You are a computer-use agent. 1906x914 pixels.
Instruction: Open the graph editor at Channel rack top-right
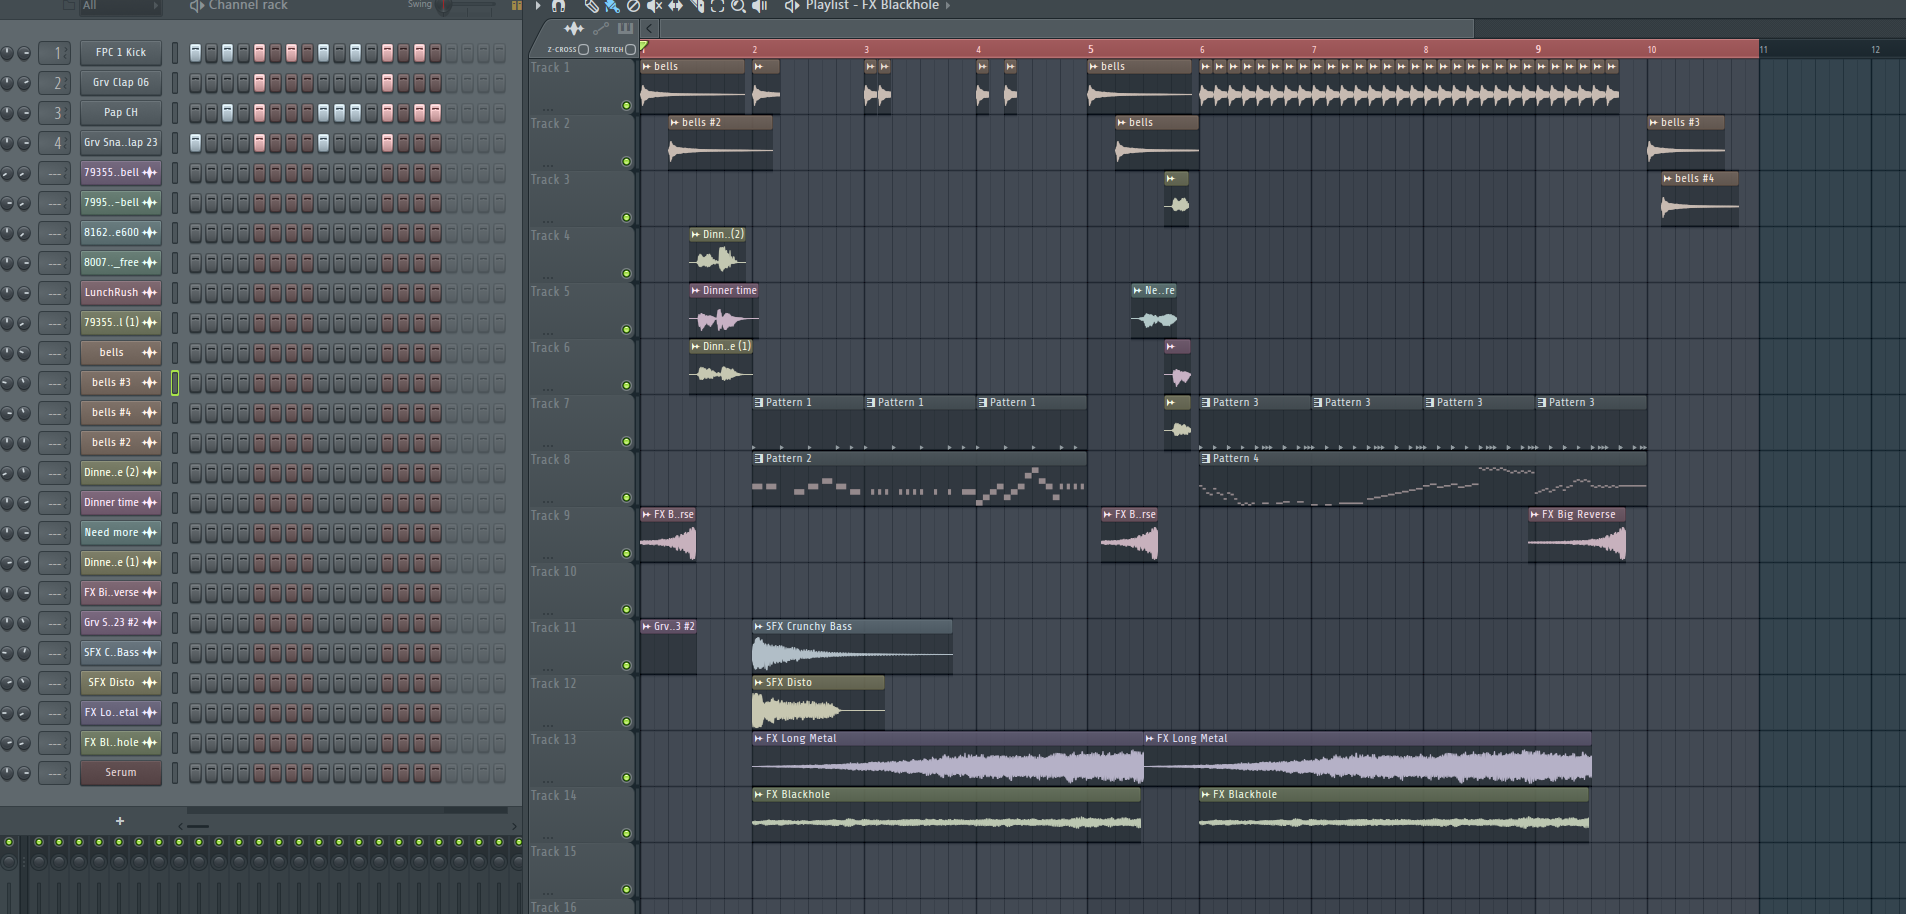pos(516,6)
